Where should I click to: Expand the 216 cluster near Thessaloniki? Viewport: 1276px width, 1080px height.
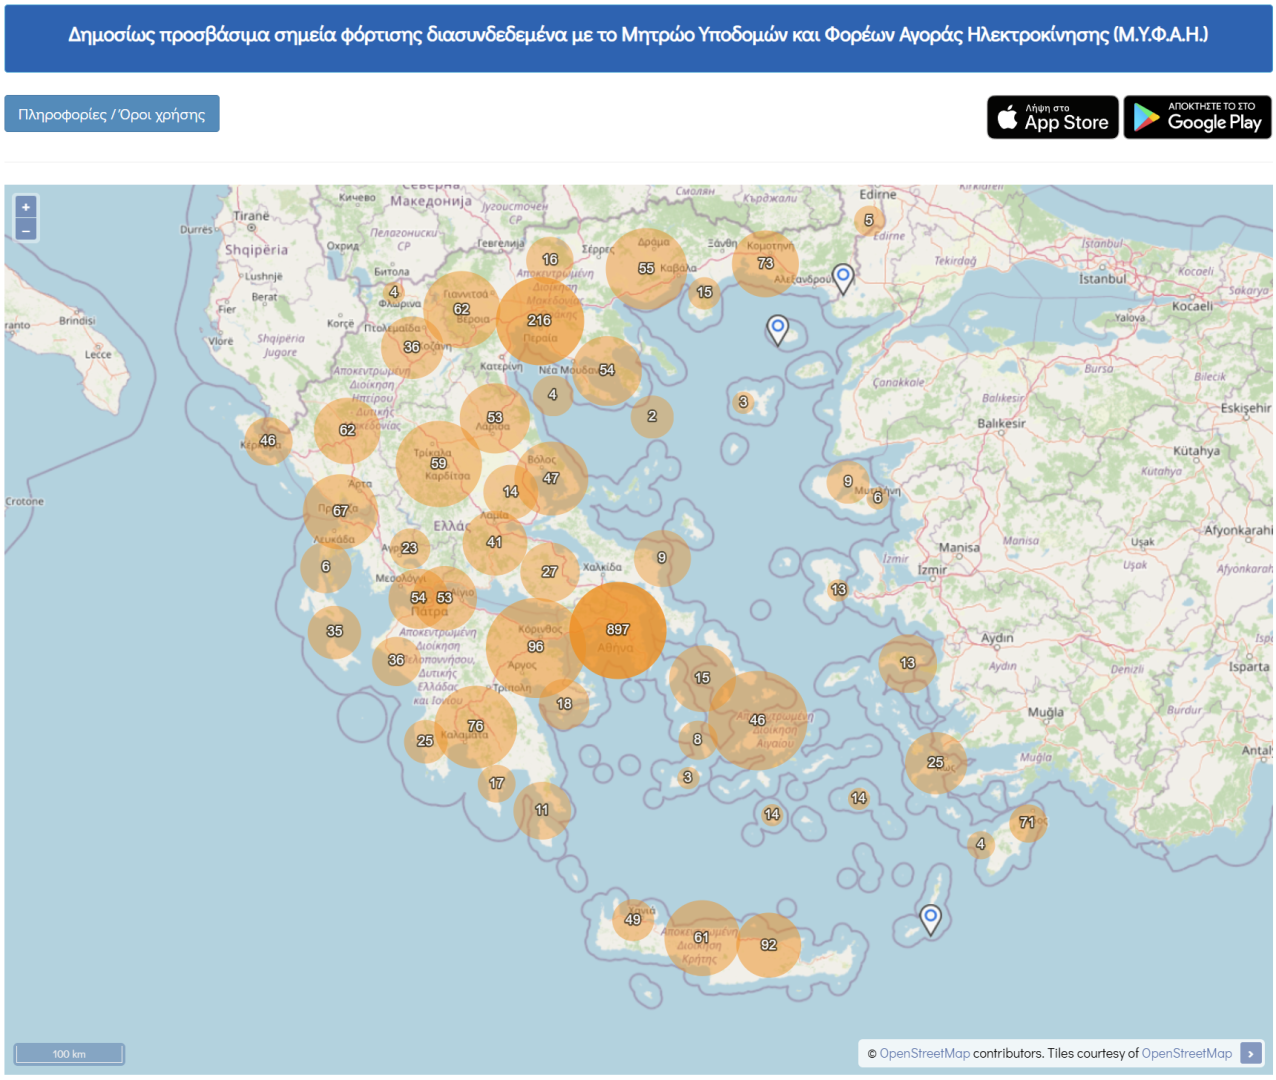click(539, 320)
